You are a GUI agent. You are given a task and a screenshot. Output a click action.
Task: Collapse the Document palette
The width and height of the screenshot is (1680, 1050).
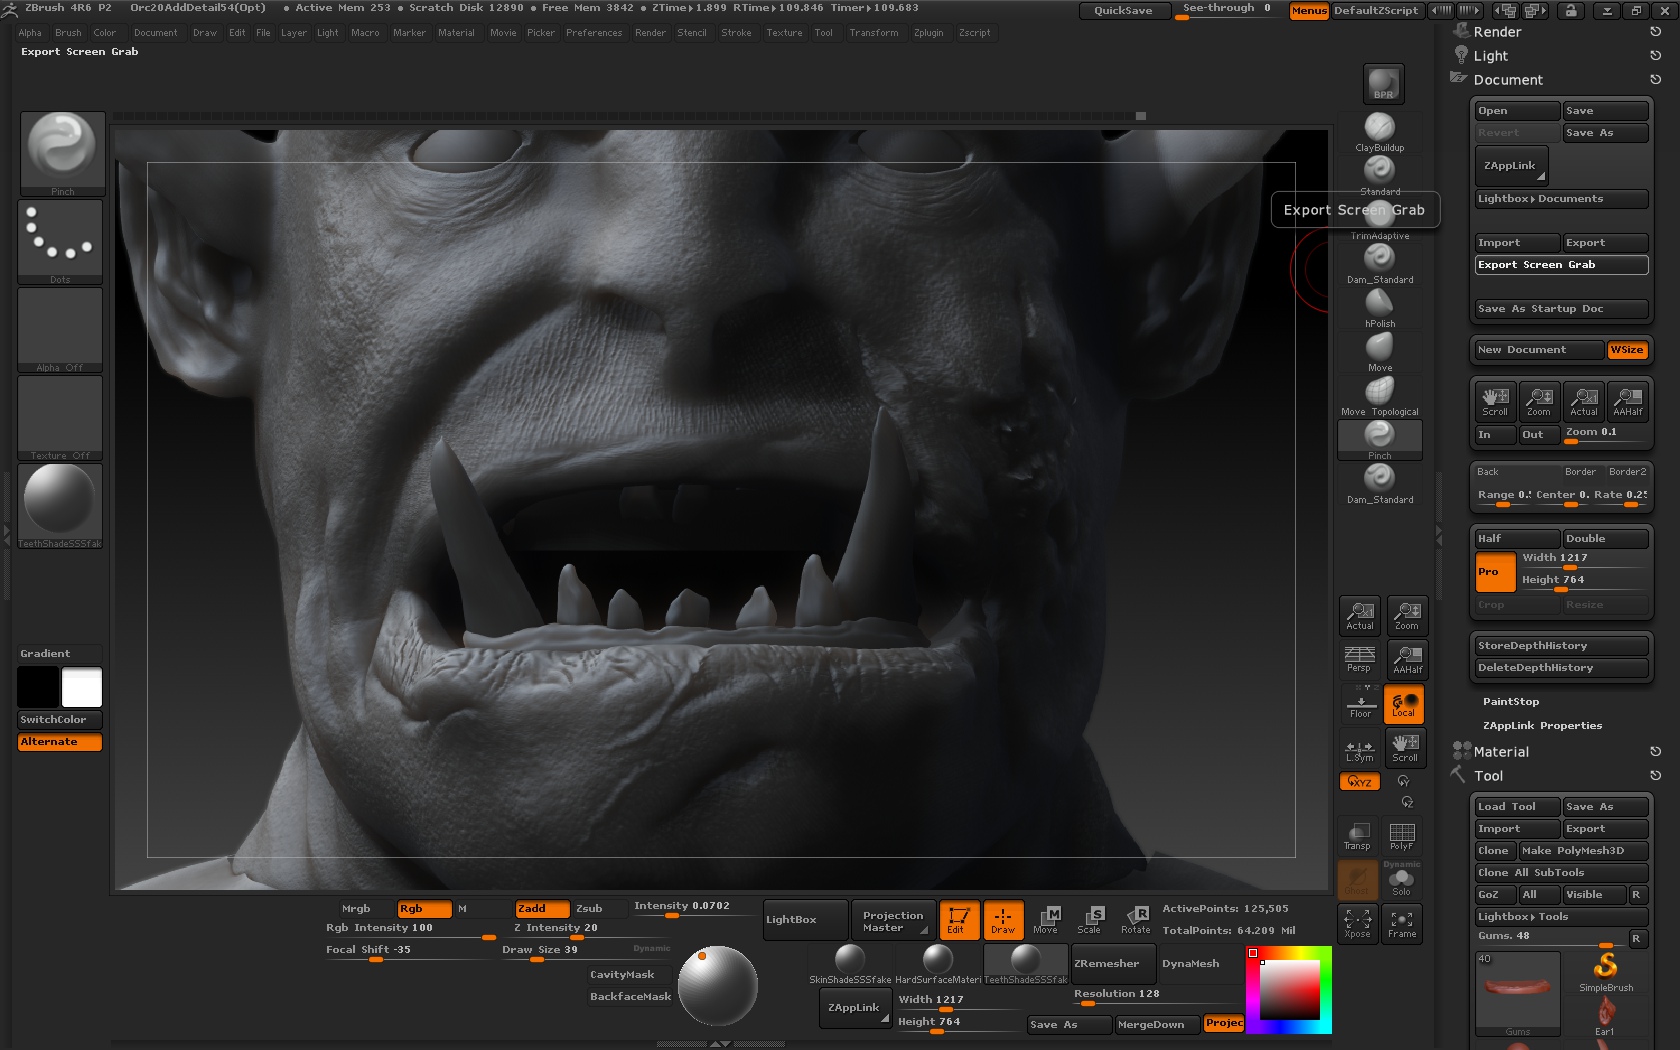tap(1508, 80)
